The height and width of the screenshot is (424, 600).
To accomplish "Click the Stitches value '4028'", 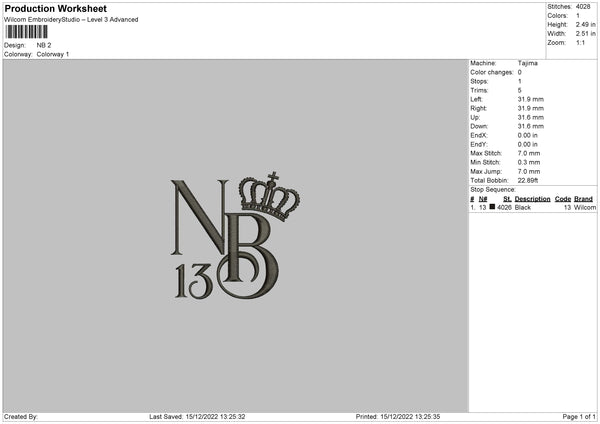I will click(583, 7).
